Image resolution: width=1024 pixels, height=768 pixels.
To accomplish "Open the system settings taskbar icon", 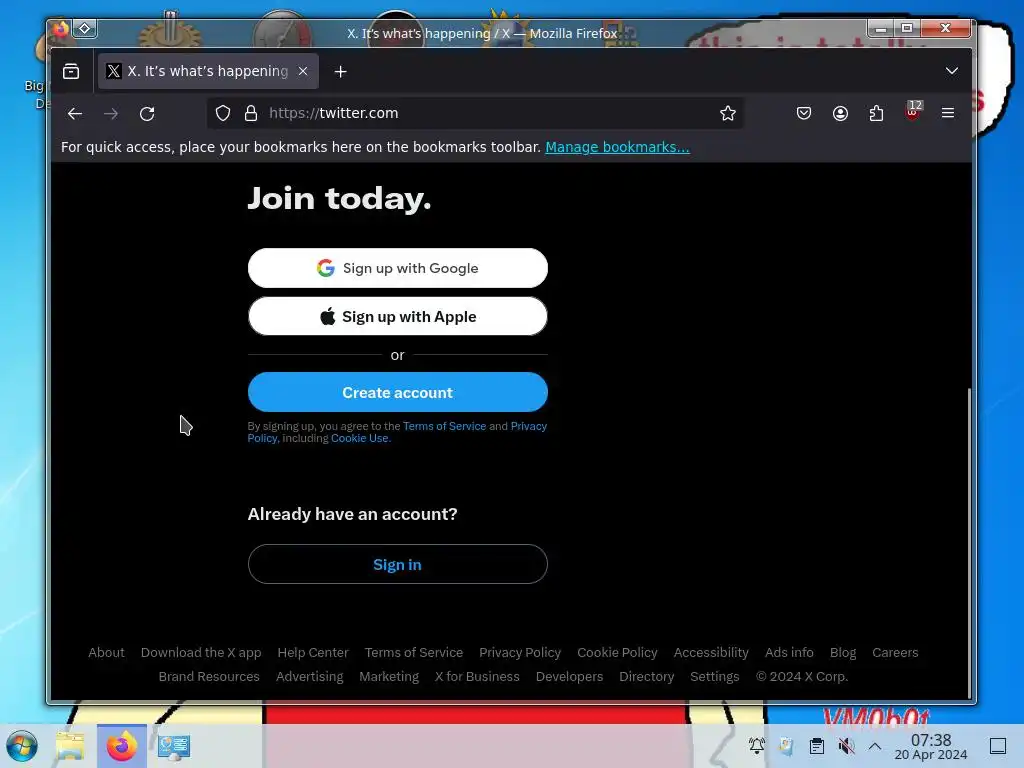I will click(174, 746).
